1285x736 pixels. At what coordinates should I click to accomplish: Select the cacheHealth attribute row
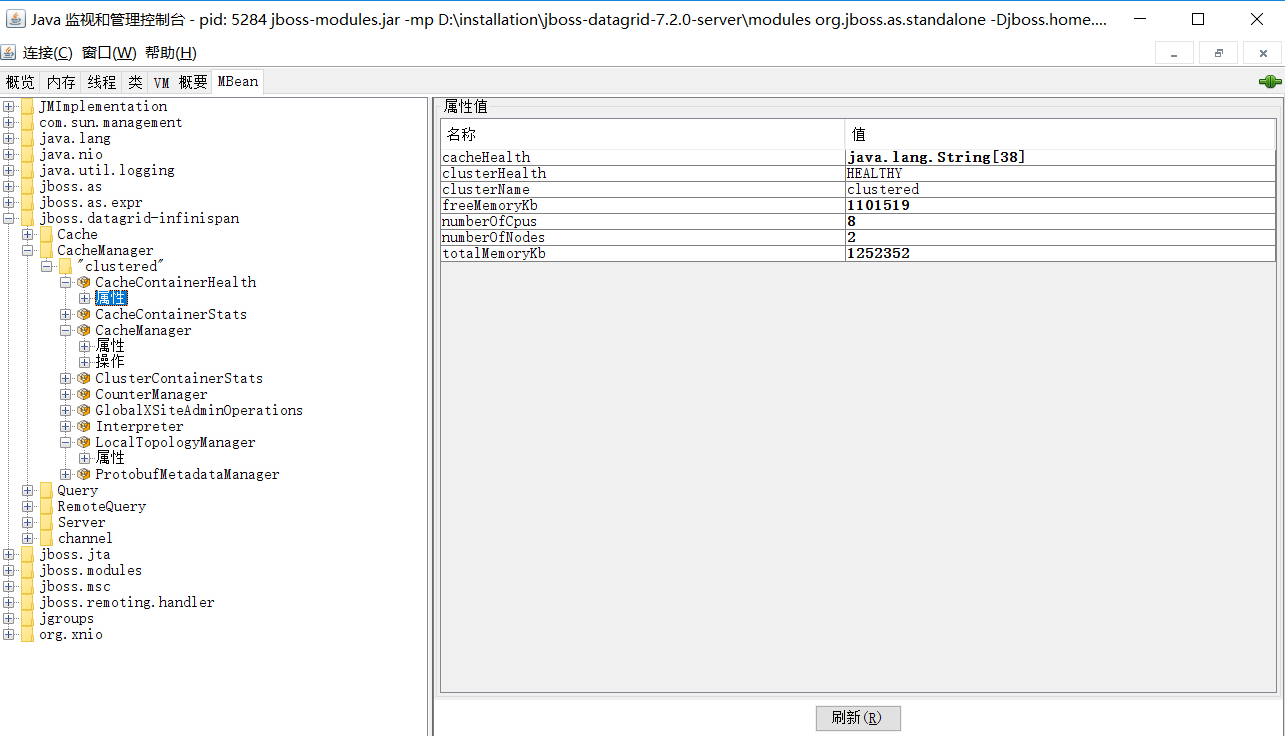point(858,158)
